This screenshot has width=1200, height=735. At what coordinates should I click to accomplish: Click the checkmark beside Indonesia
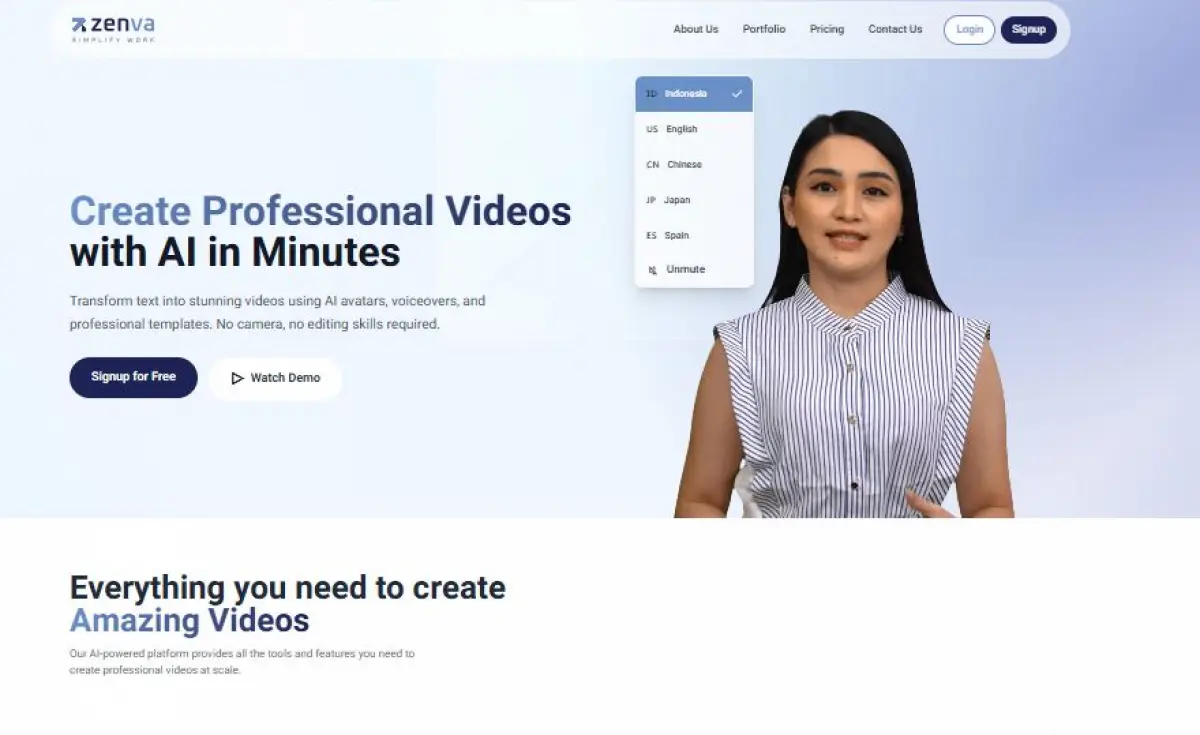(x=737, y=94)
